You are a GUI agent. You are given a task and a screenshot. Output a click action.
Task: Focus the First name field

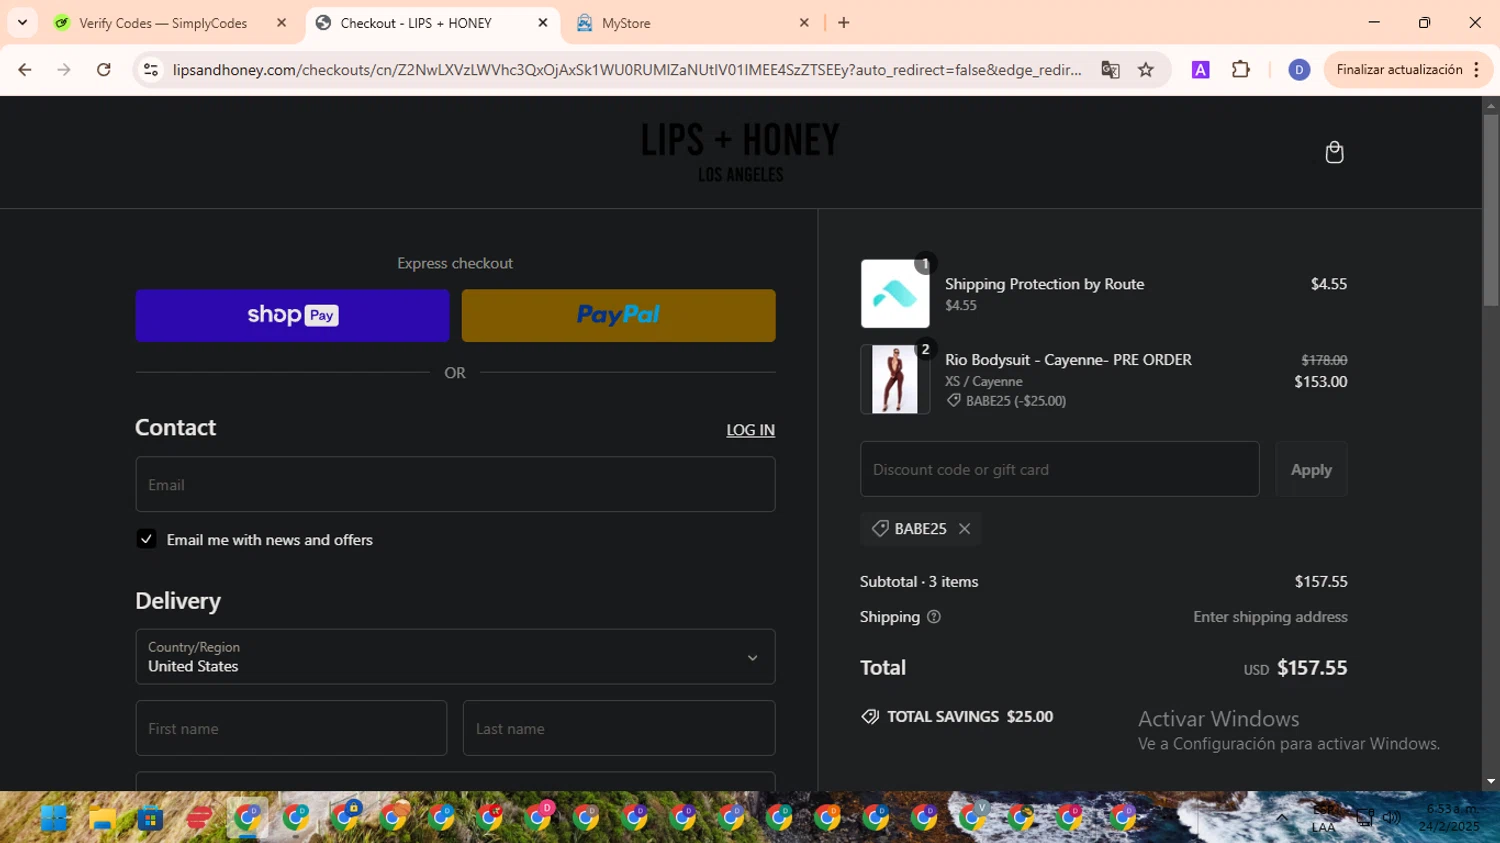pyautogui.click(x=291, y=728)
